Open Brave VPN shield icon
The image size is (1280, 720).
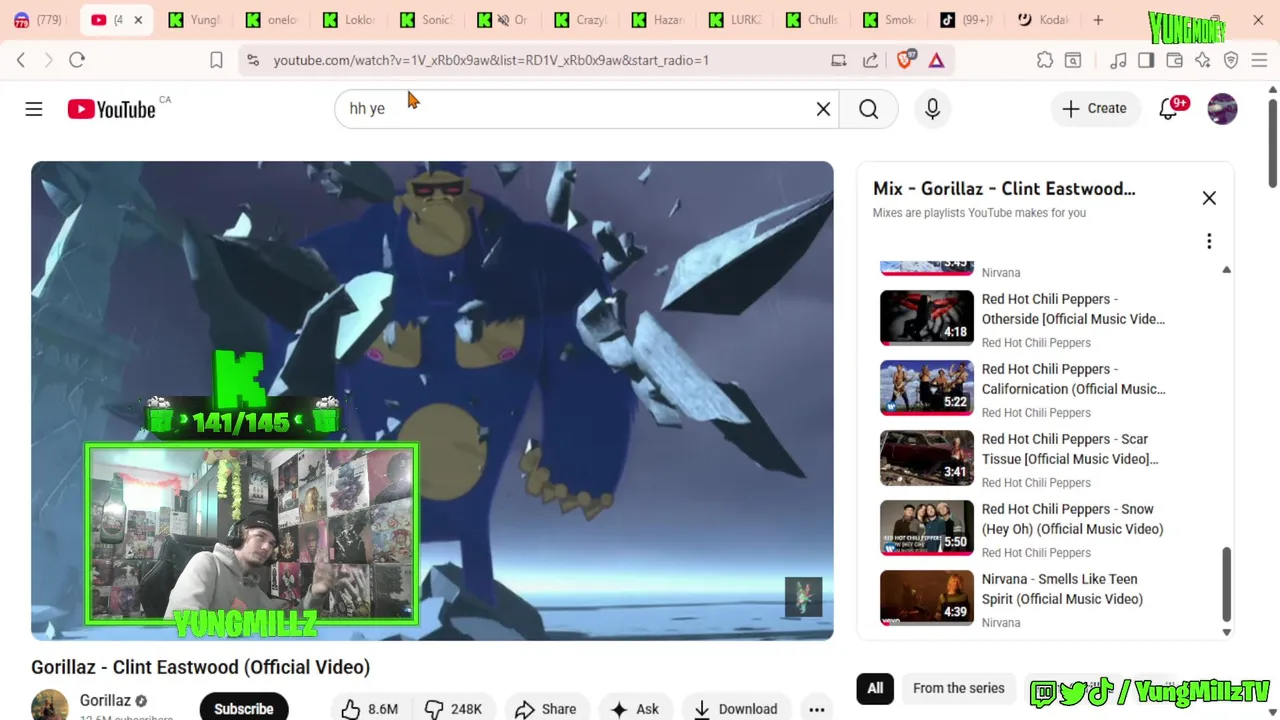coord(1231,60)
